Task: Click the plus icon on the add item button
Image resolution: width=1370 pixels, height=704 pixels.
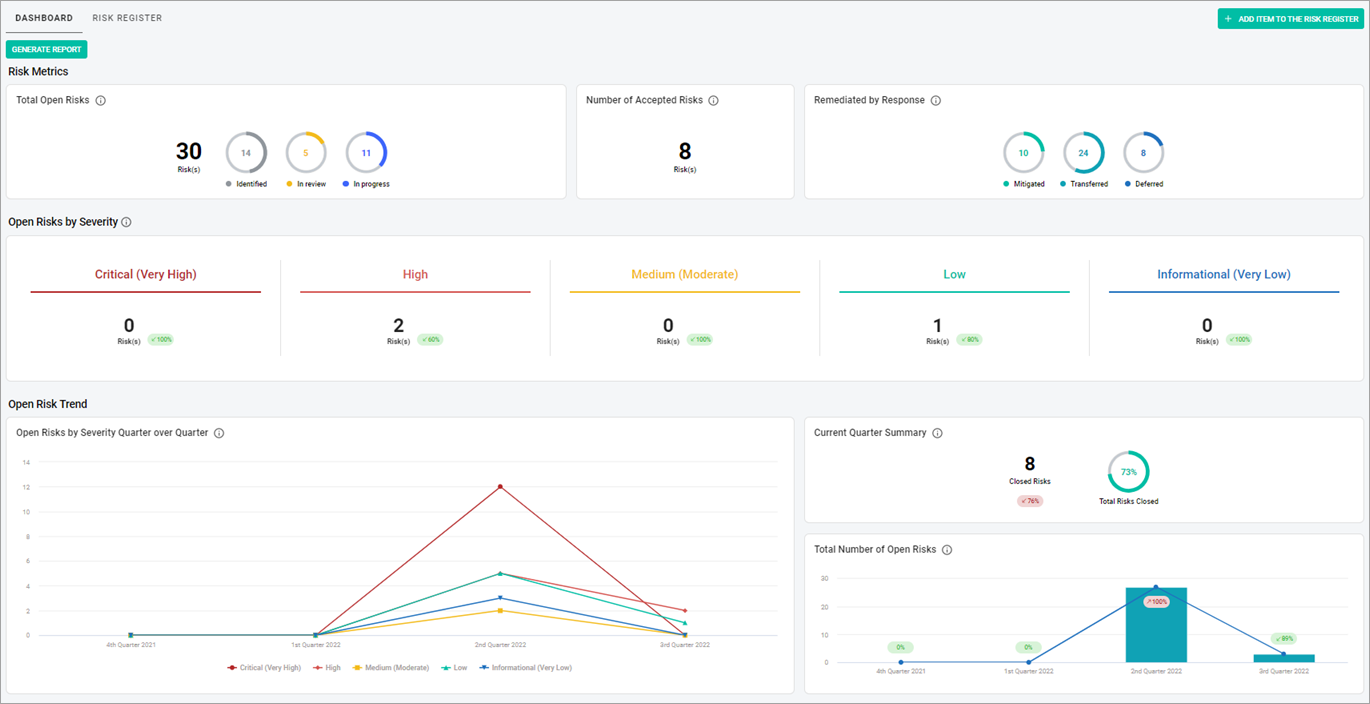Action: 1228,18
